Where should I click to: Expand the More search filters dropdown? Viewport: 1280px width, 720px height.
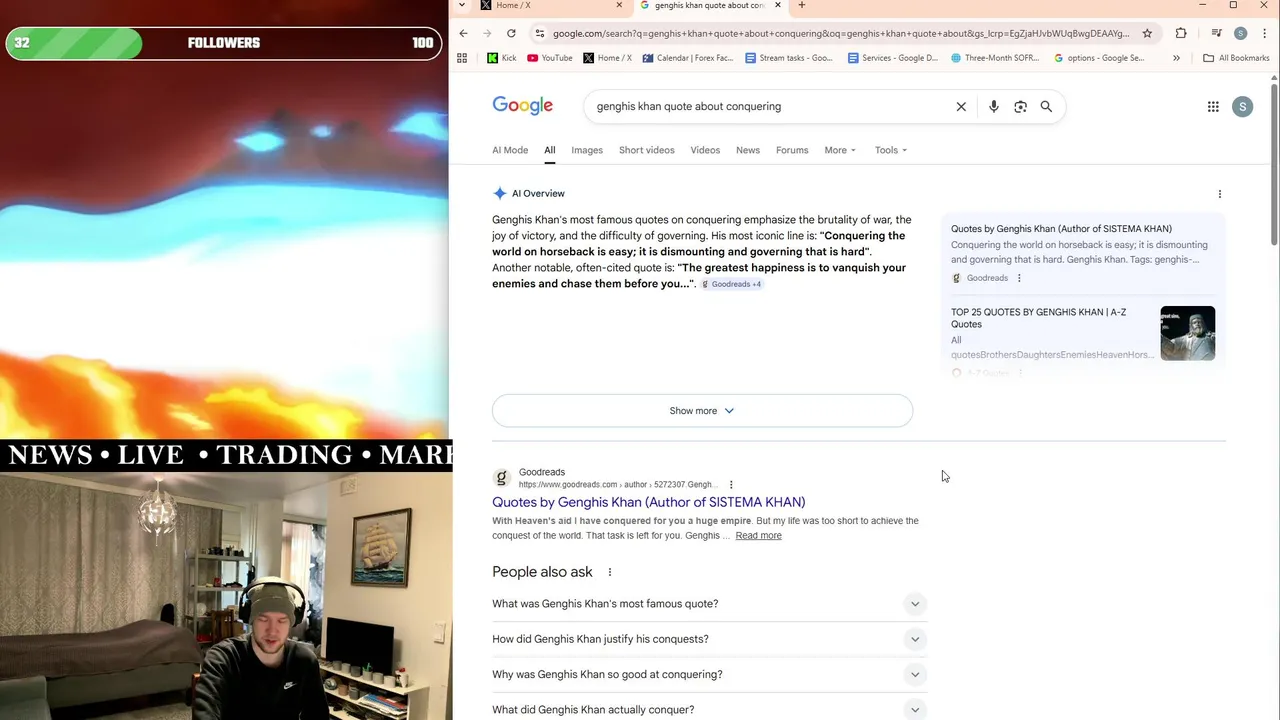840,150
